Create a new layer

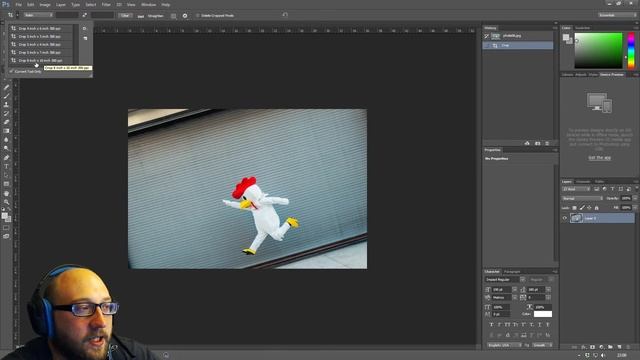tap(619, 347)
